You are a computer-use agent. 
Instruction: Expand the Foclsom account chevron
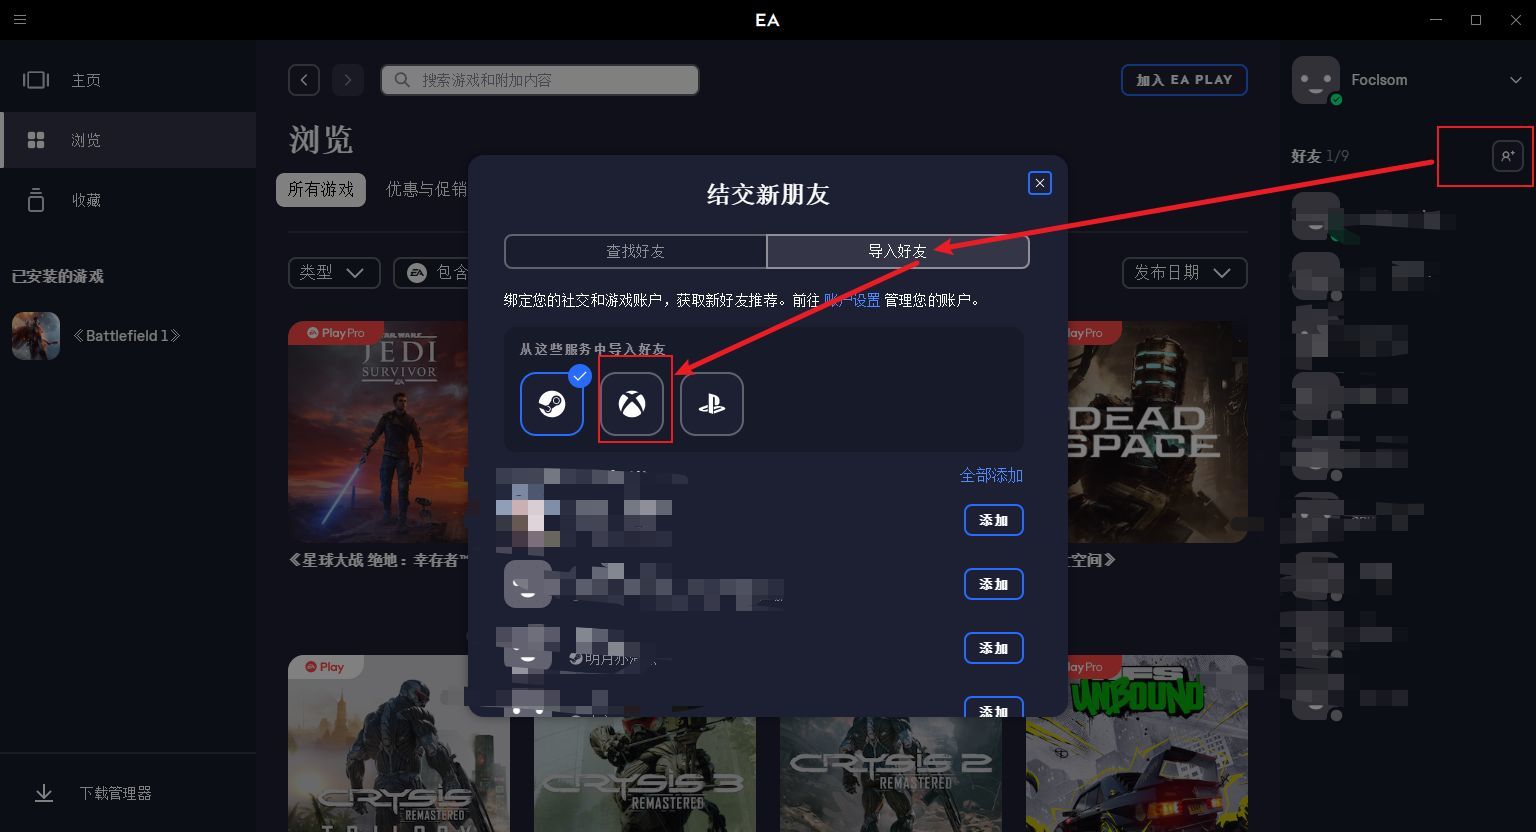[1516, 80]
